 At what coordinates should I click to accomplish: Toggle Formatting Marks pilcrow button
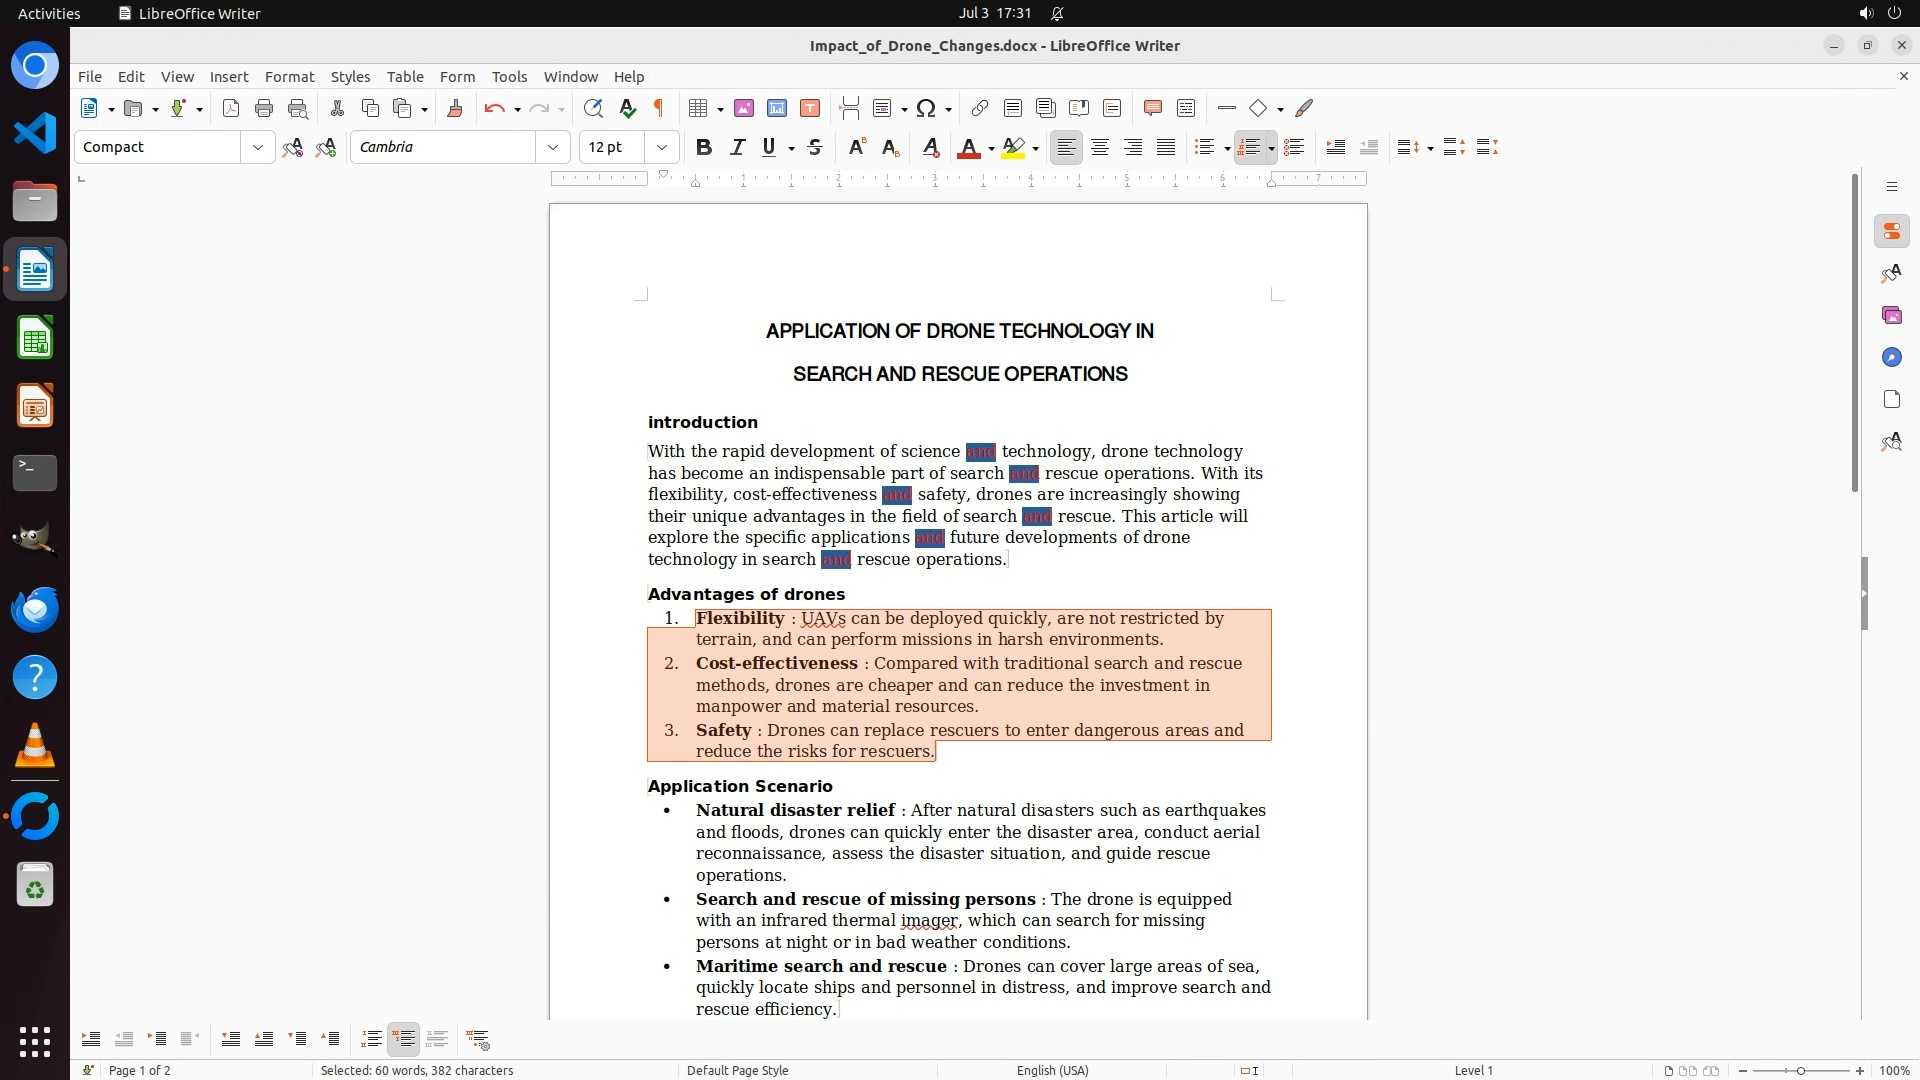click(659, 108)
